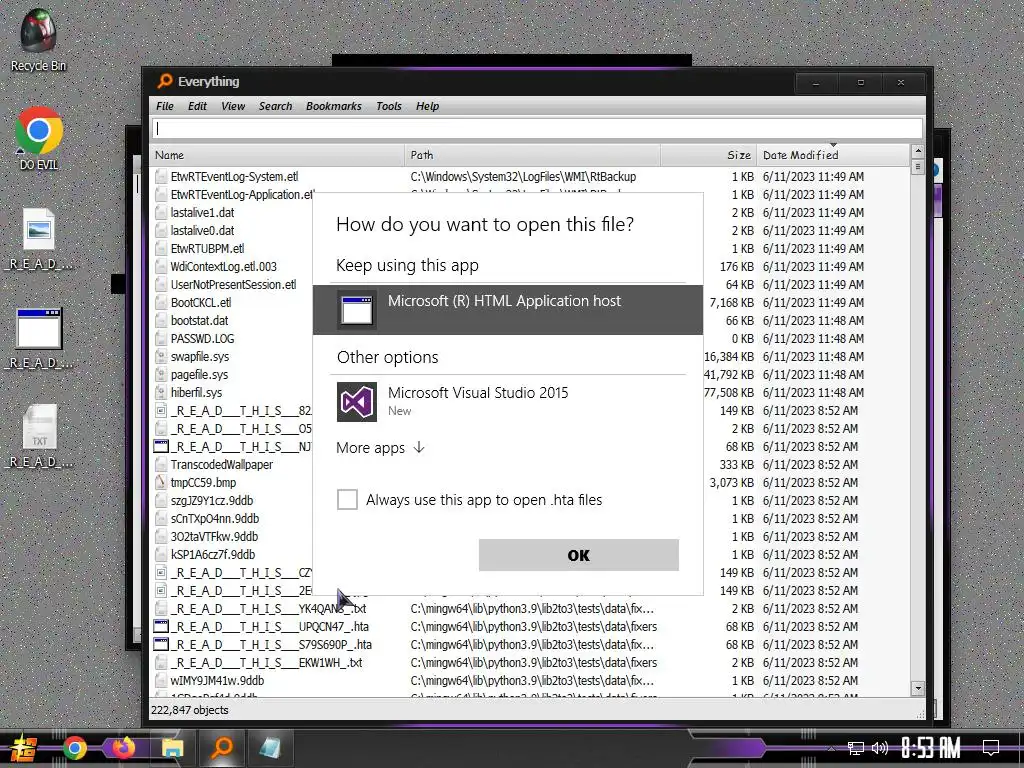Select kSP1A6cz7f.9ddb file row
The height and width of the screenshot is (768, 1024).
pos(530,554)
